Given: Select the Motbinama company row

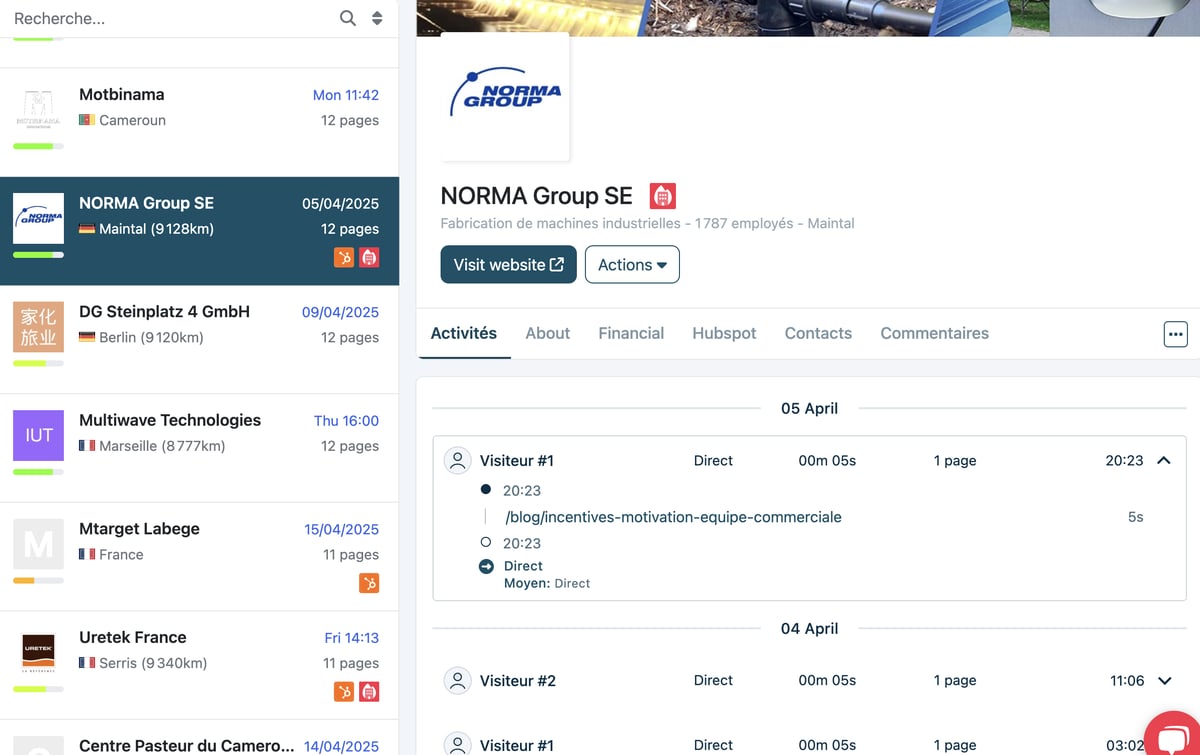Looking at the screenshot, I should coord(199,122).
